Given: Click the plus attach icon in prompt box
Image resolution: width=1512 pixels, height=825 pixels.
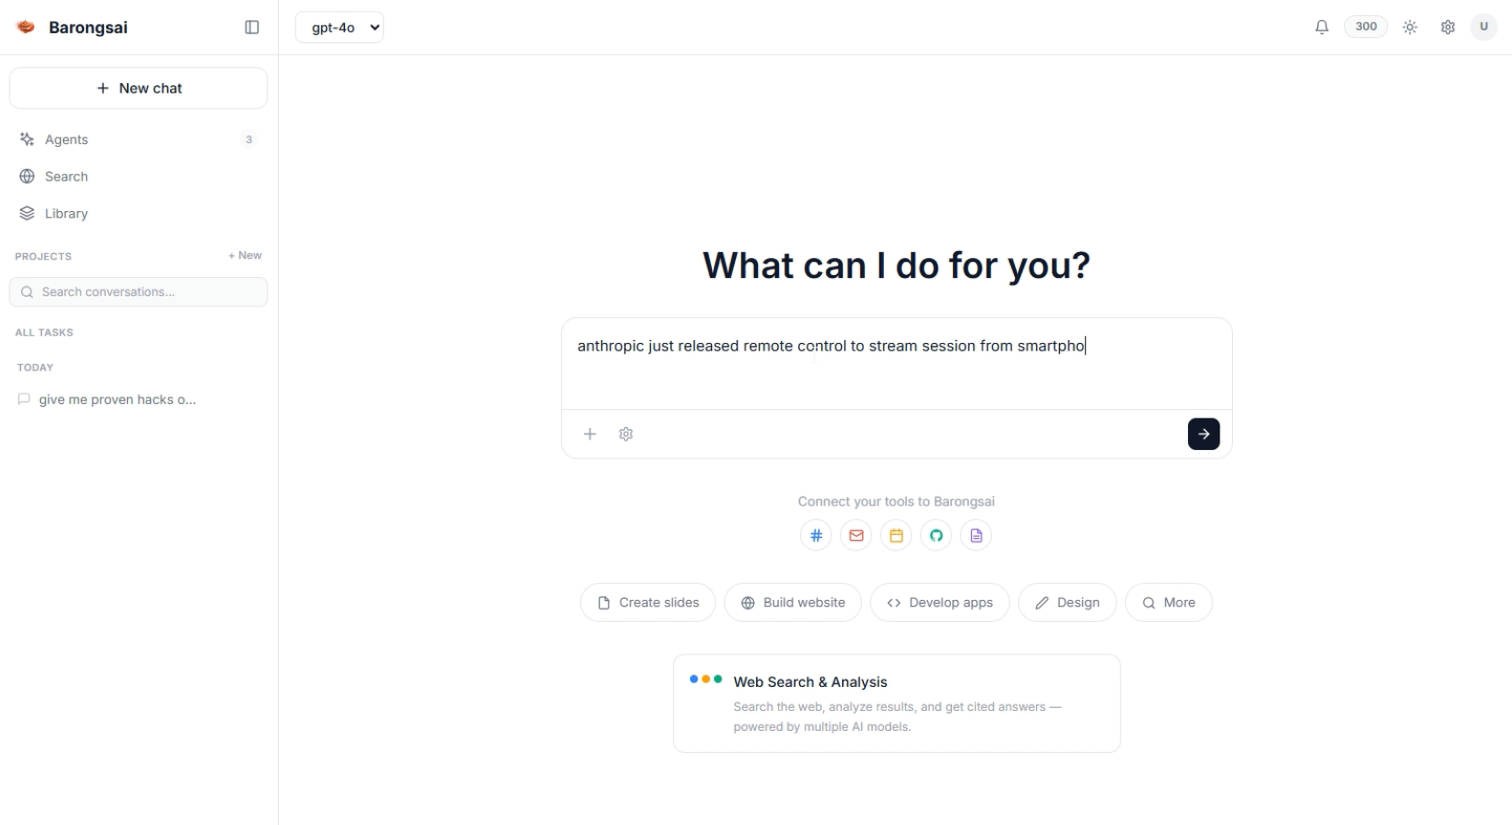Looking at the screenshot, I should (x=590, y=434).
